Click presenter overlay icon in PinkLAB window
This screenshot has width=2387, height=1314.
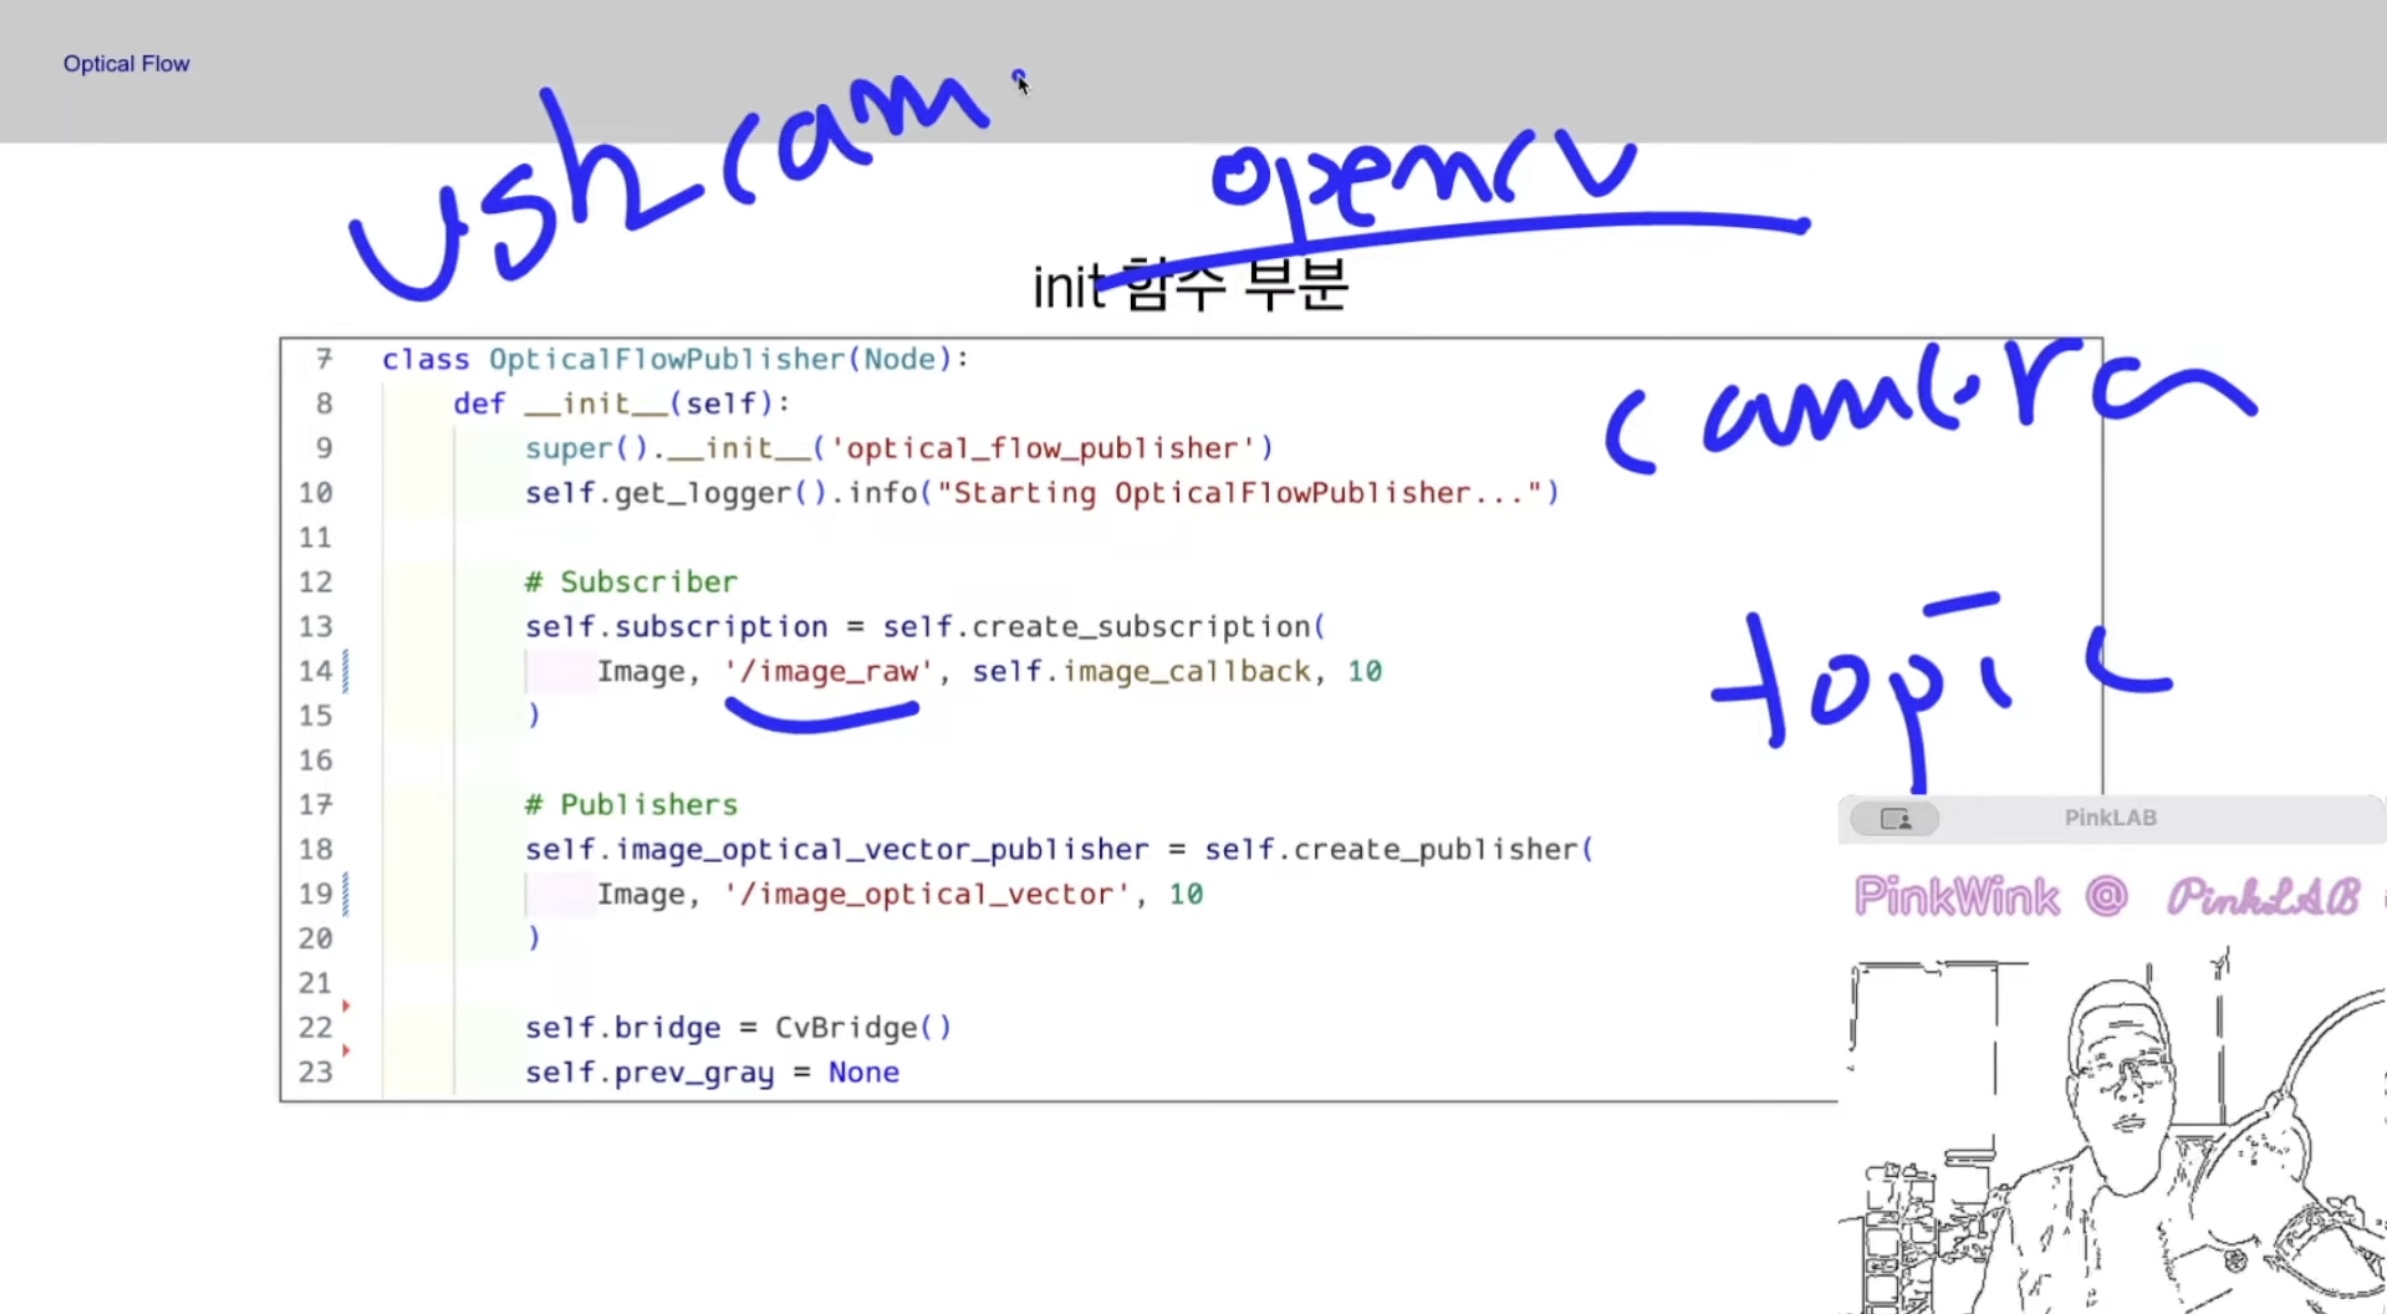pyautogui.click(x=1894, y=819)
